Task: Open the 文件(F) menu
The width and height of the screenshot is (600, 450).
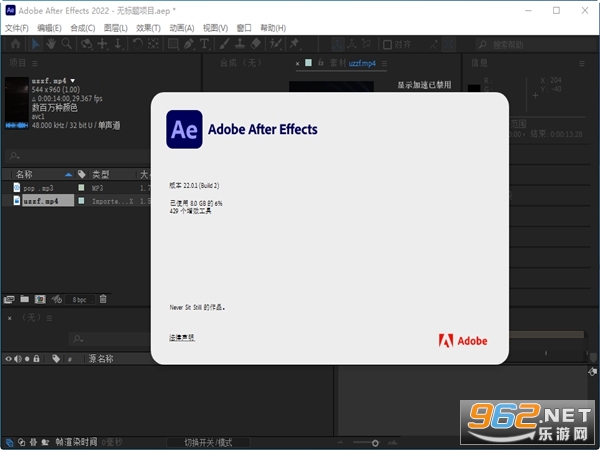Action: coord(16,28)
